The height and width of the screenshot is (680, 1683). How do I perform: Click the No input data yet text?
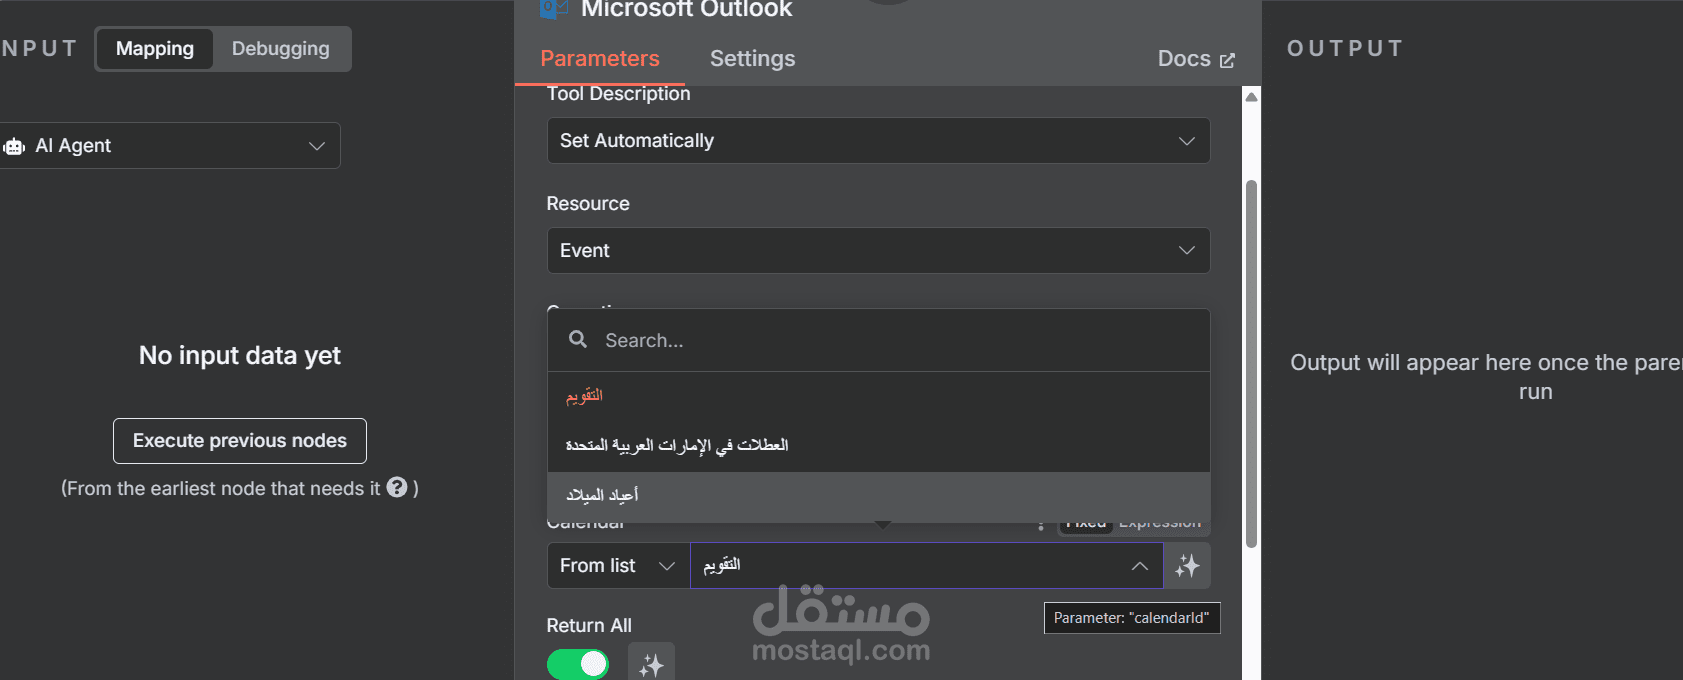click(240, 356)
